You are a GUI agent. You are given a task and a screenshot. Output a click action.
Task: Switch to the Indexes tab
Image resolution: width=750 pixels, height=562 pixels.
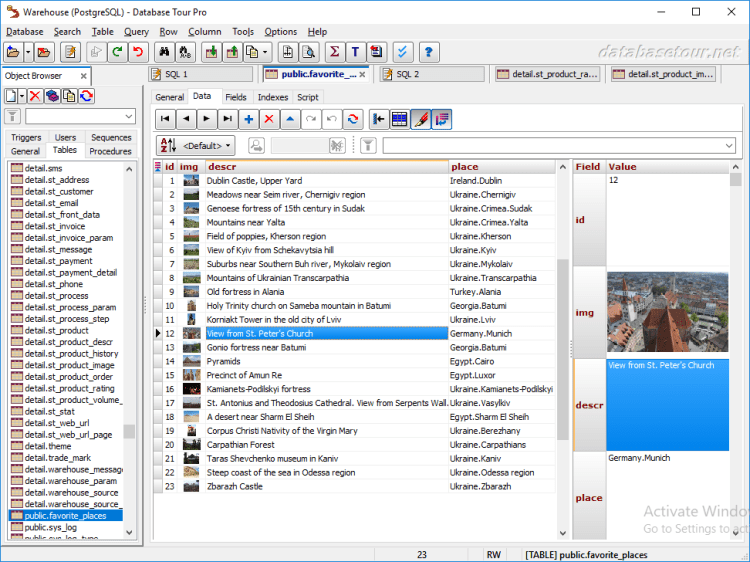272,97
